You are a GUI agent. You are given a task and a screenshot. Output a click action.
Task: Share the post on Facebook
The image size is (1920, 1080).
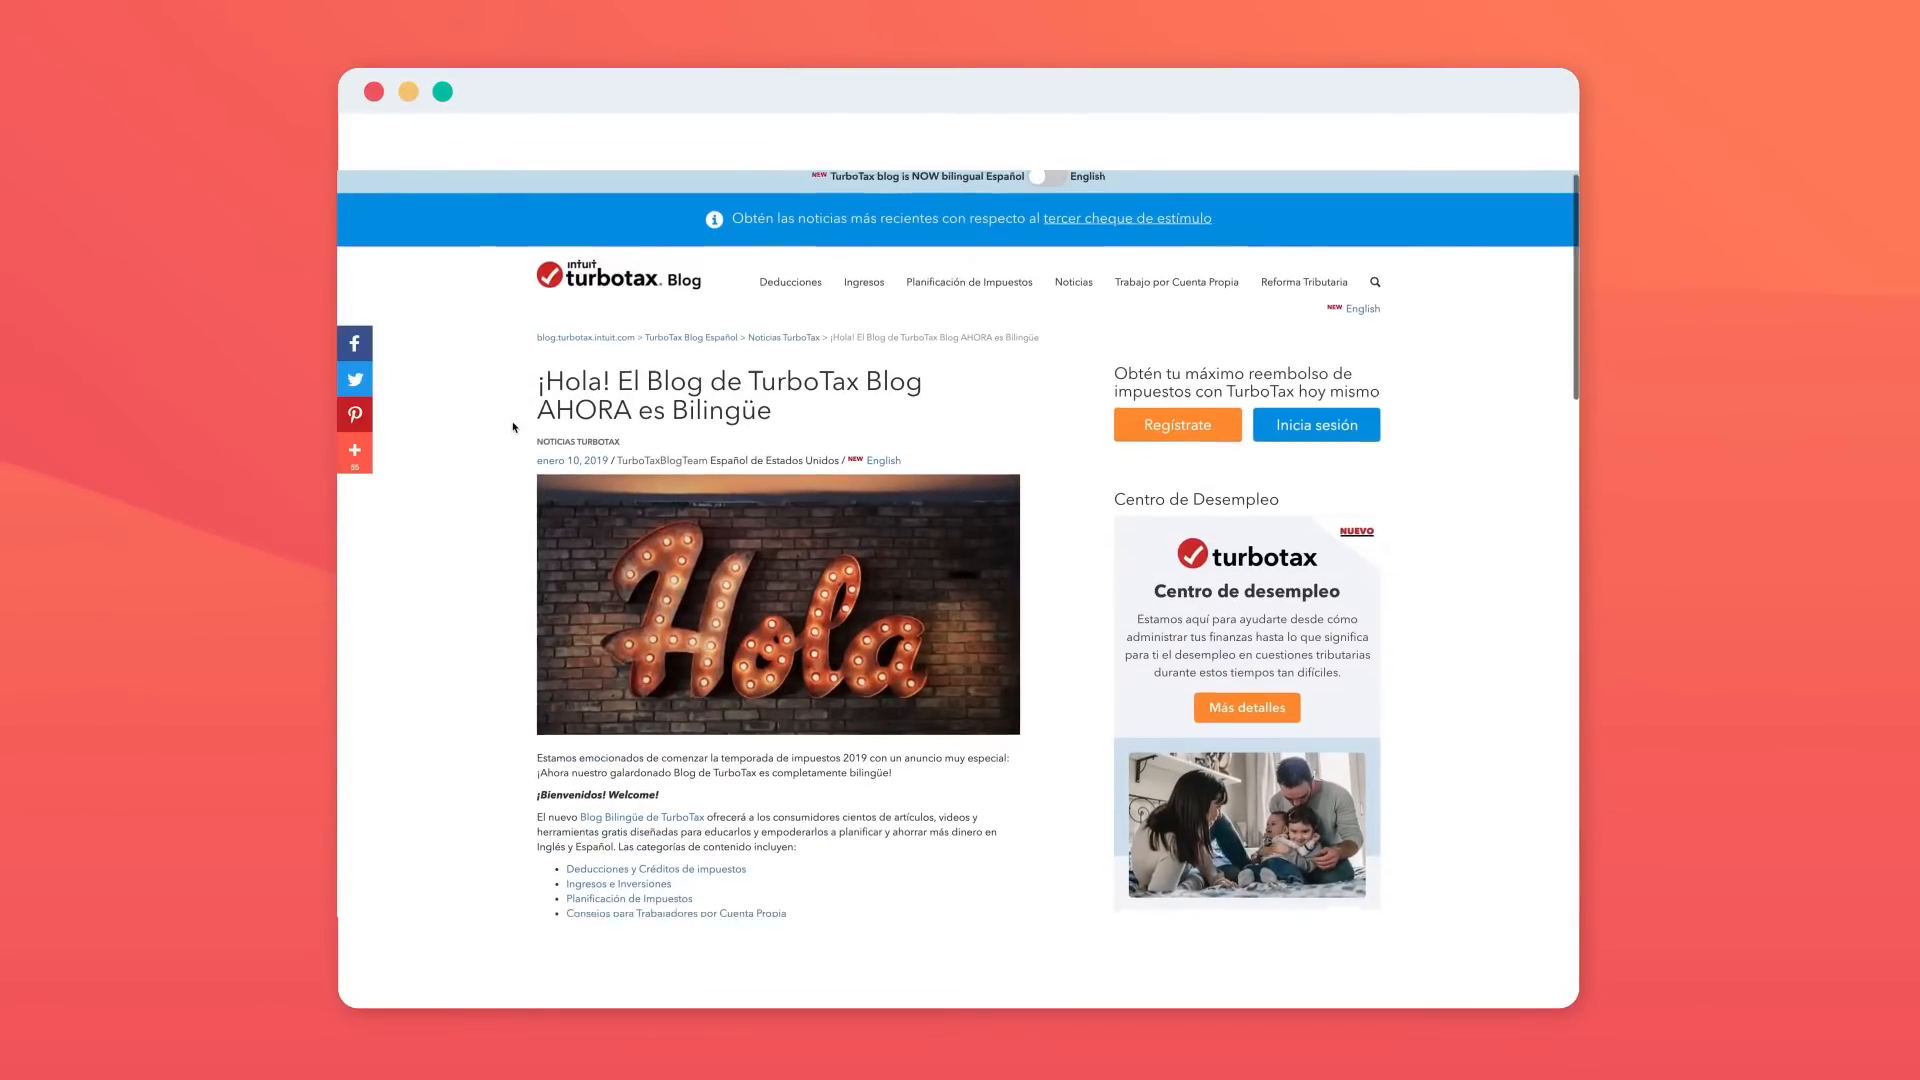[x=354, y=343]
